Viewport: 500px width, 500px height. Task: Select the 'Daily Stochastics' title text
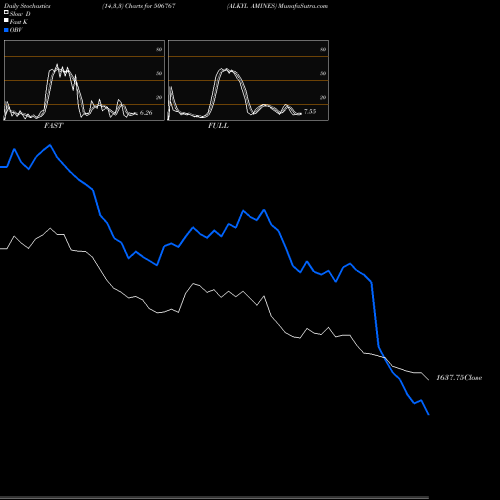pyautogui.click(x=27, y=6)
